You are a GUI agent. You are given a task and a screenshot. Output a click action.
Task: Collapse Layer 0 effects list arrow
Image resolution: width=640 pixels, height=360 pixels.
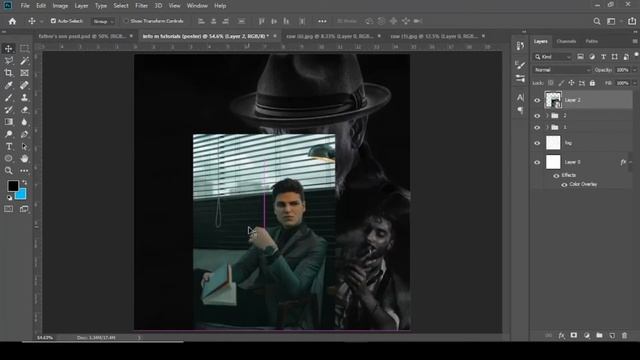click(630, 162)
